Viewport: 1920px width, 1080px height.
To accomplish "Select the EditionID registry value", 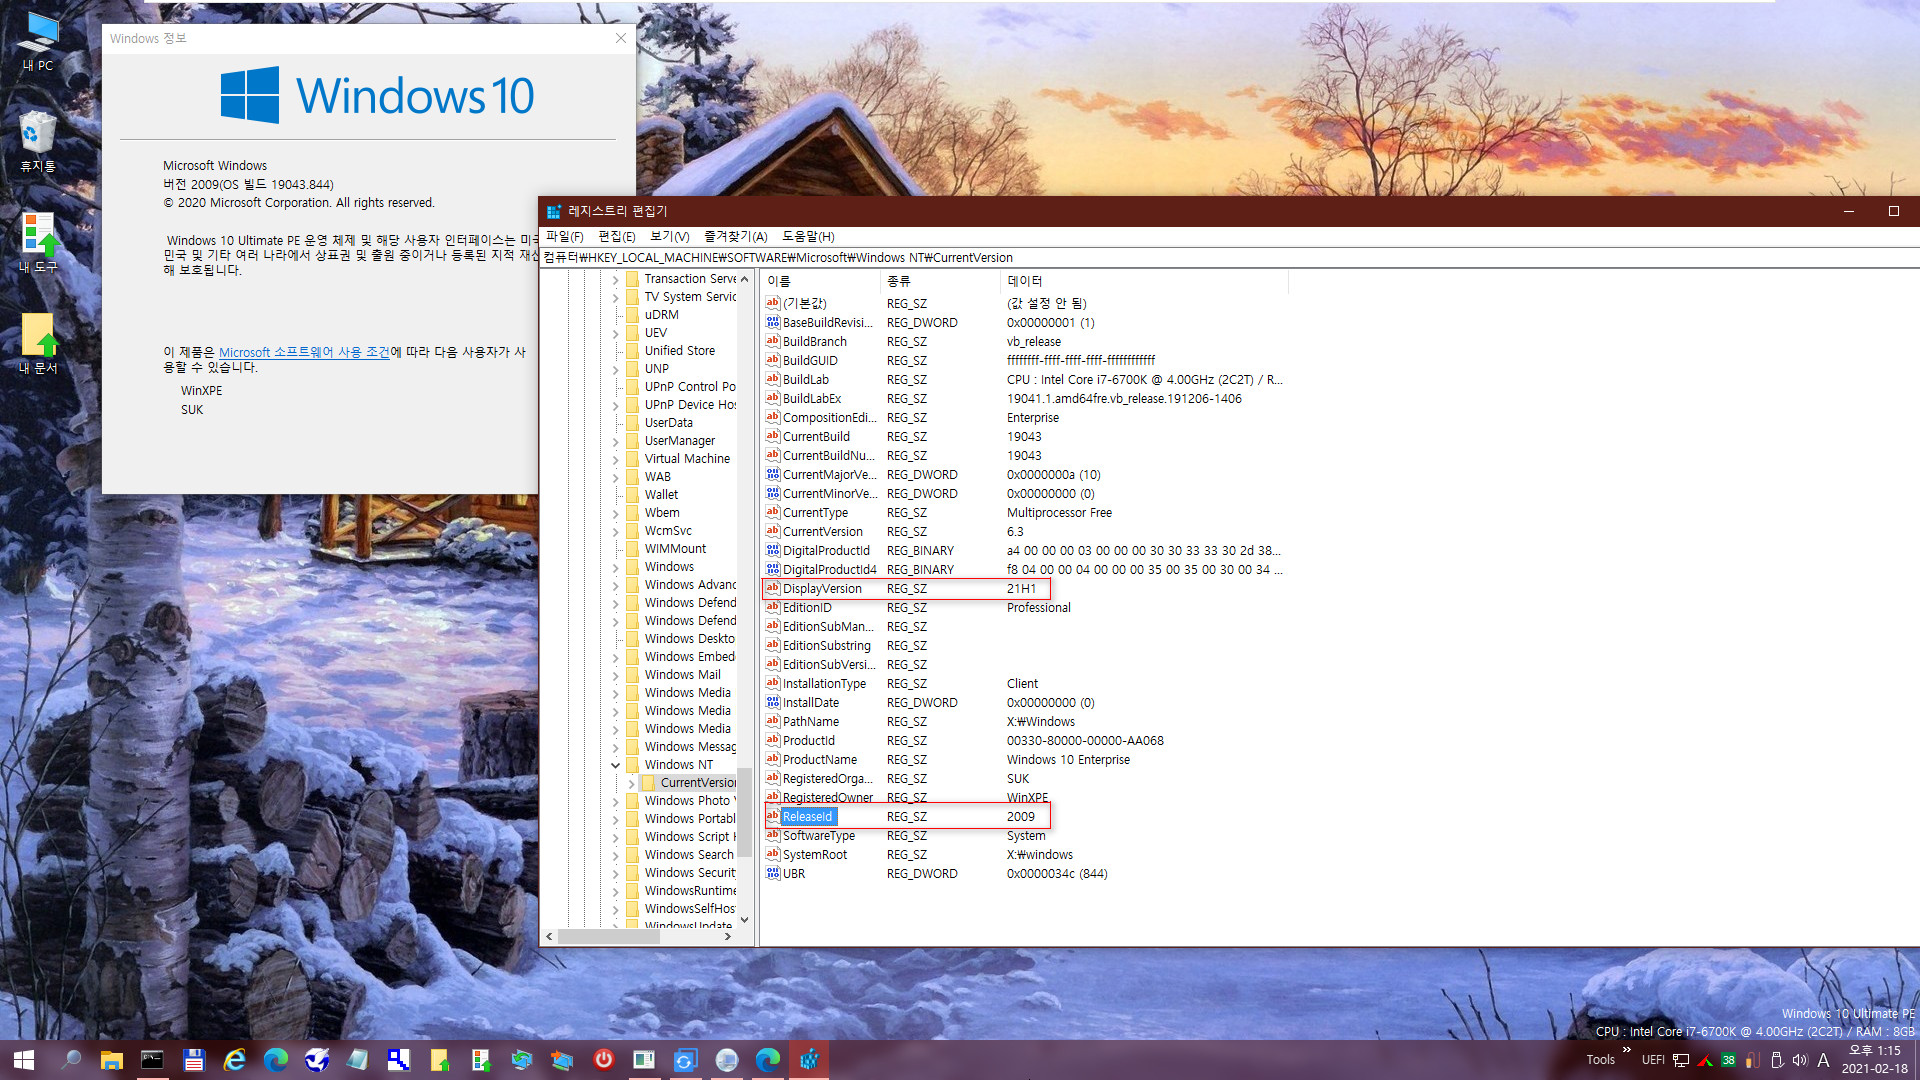I will pyautogui.click(x=807, y=608).
